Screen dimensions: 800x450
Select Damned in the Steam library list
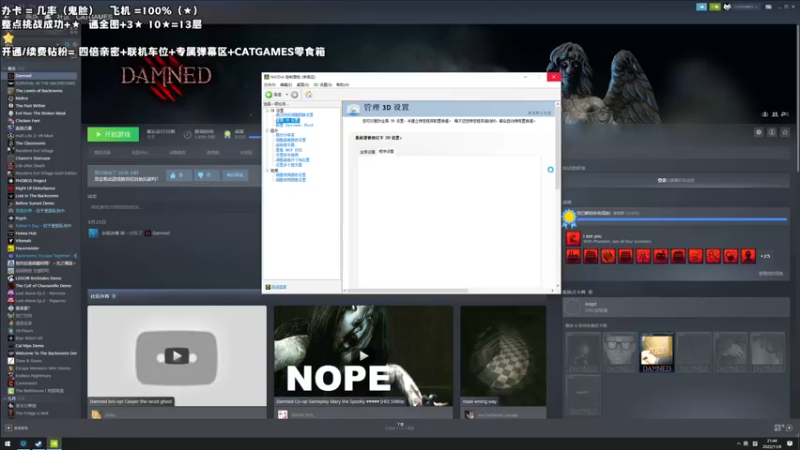pyautogui.click(x=42, y=76)
